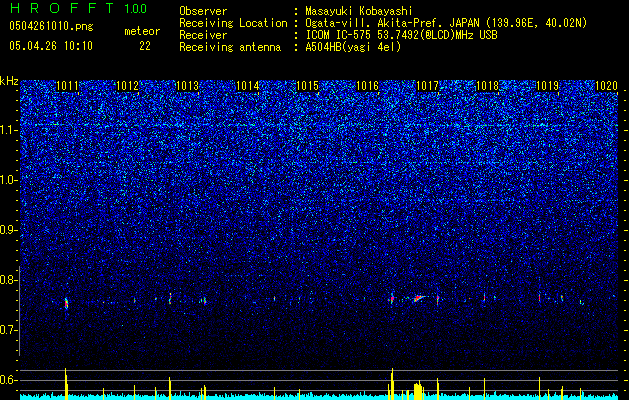Click the bright meteor echo just before 1011

[66, 303]
